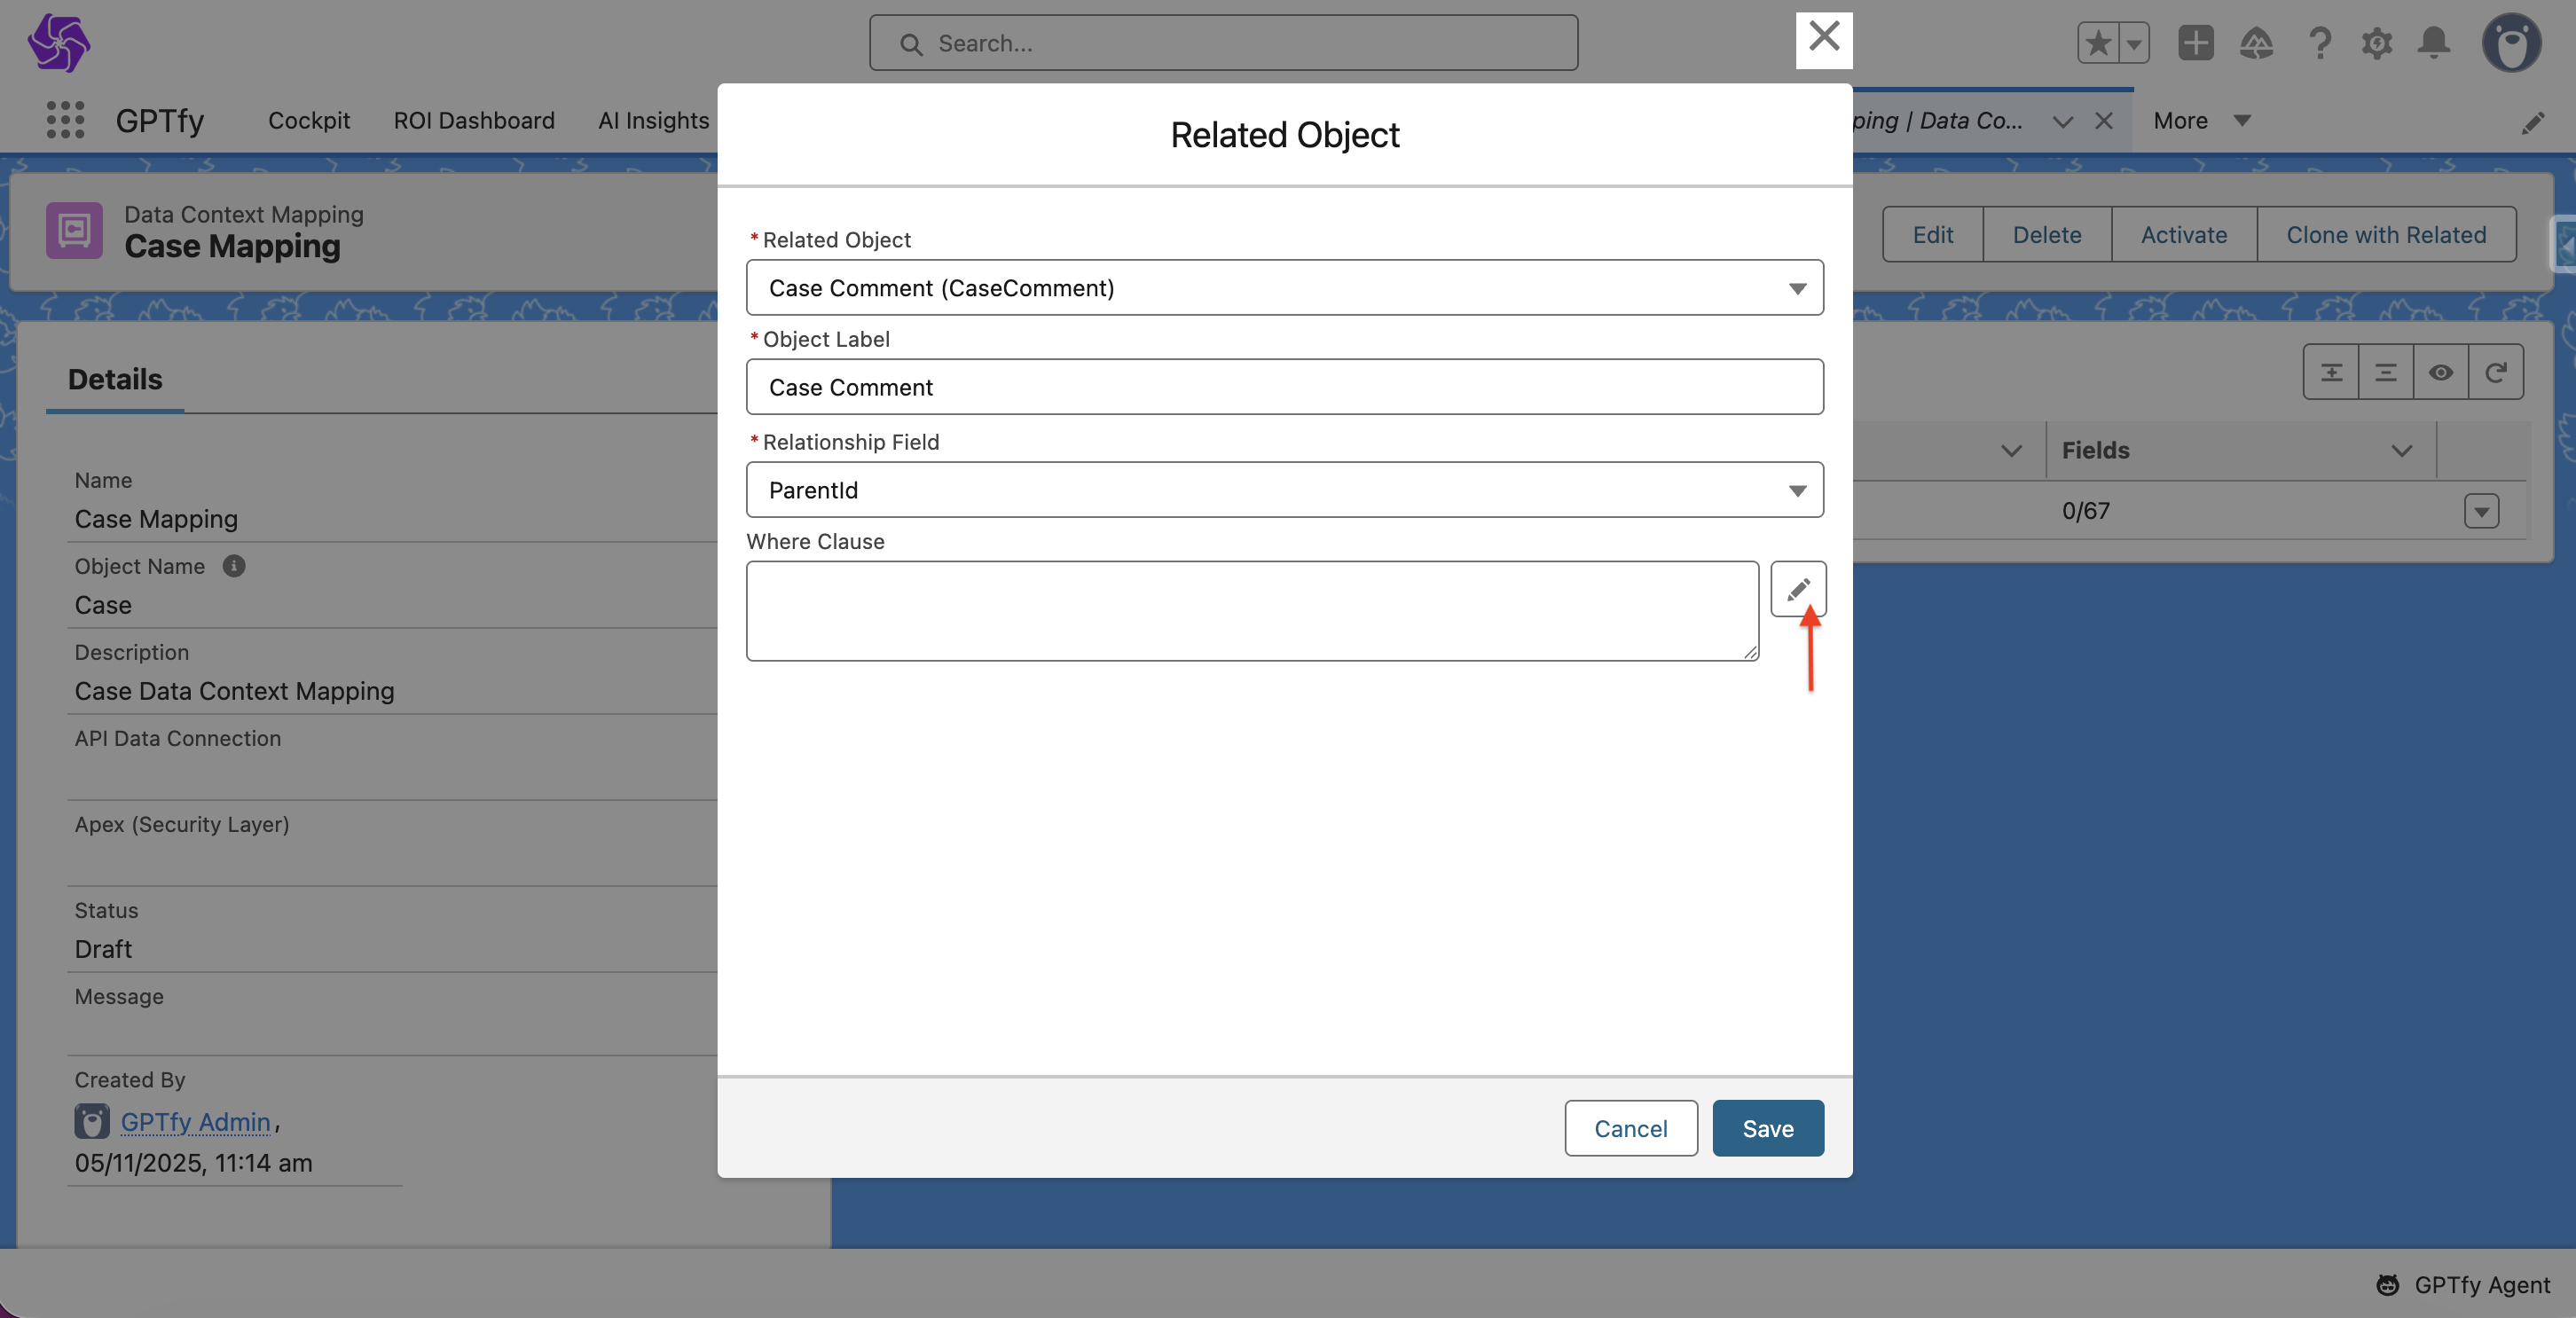Expand the Fields column header chevron
This screenshot has height=1318, width=2576.
(2401, 451)
